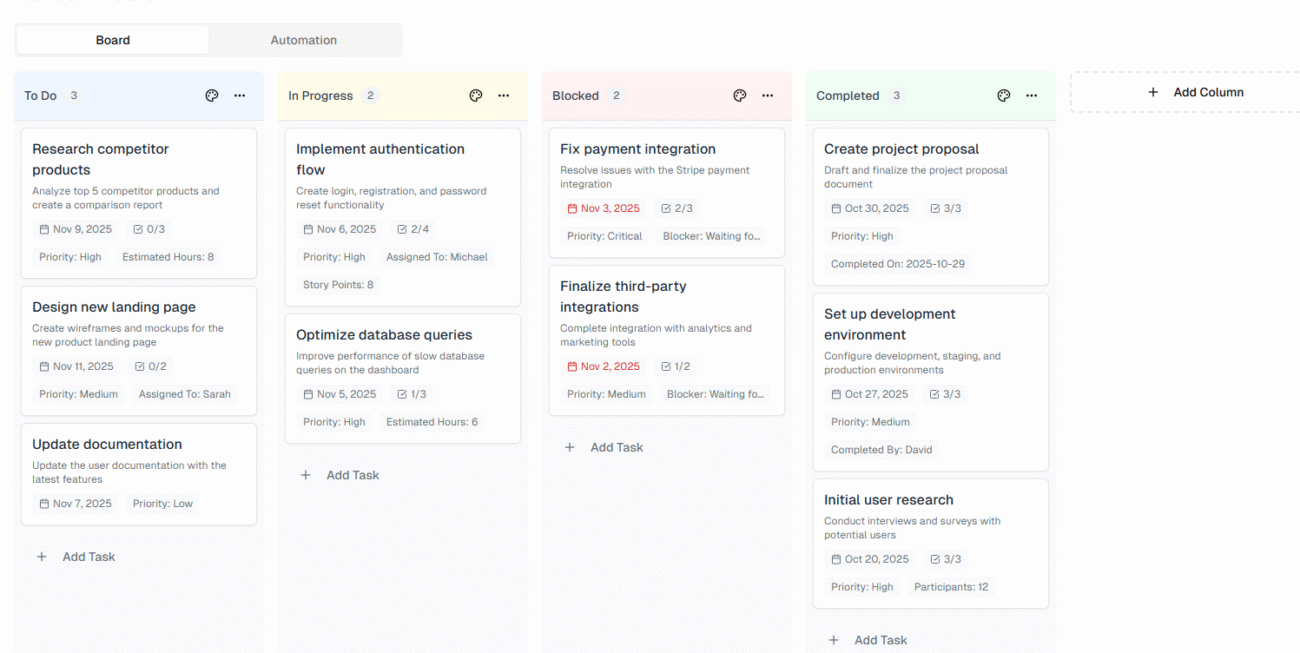Open the options menu for the To Do column
This screenshot has height=653, width=1300.
239,95
